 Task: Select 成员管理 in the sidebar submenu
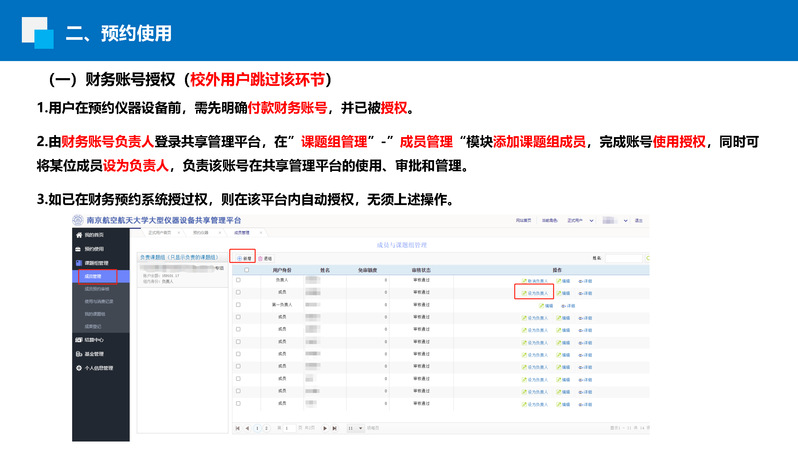coord(94,276)
